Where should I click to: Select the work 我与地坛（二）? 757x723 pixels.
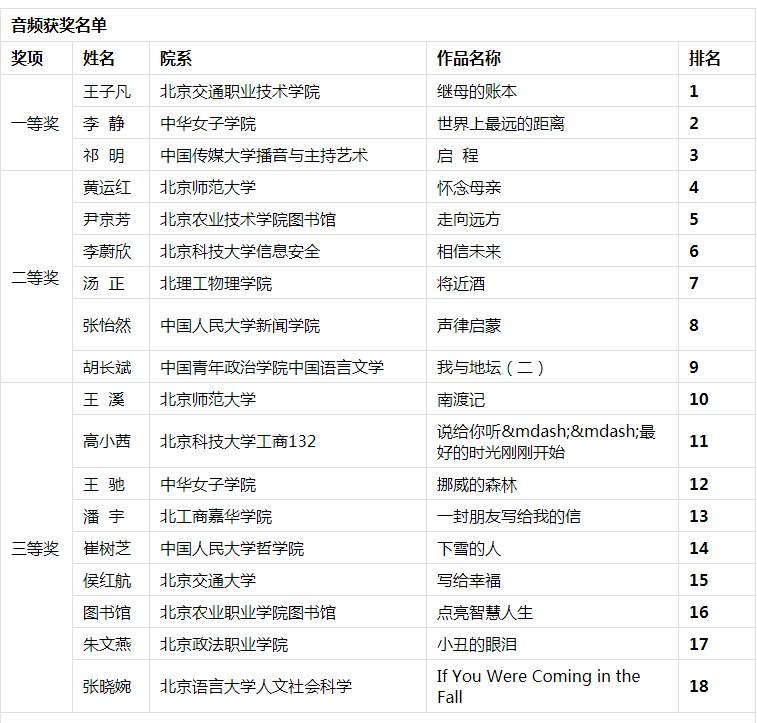tap(490, 367)
